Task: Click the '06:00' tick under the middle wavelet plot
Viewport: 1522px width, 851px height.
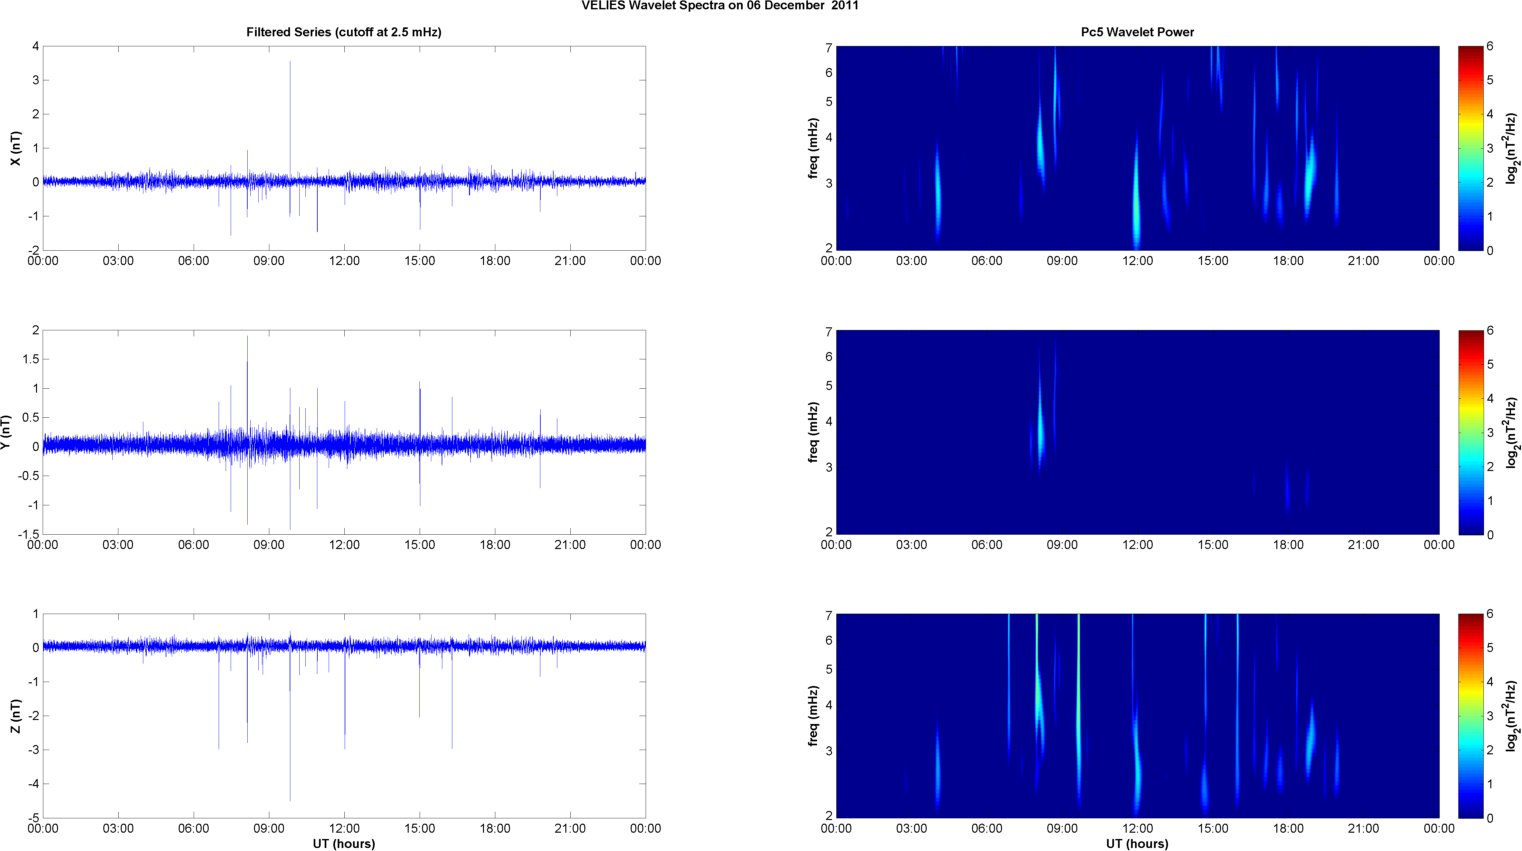Action: coord(987,545)
